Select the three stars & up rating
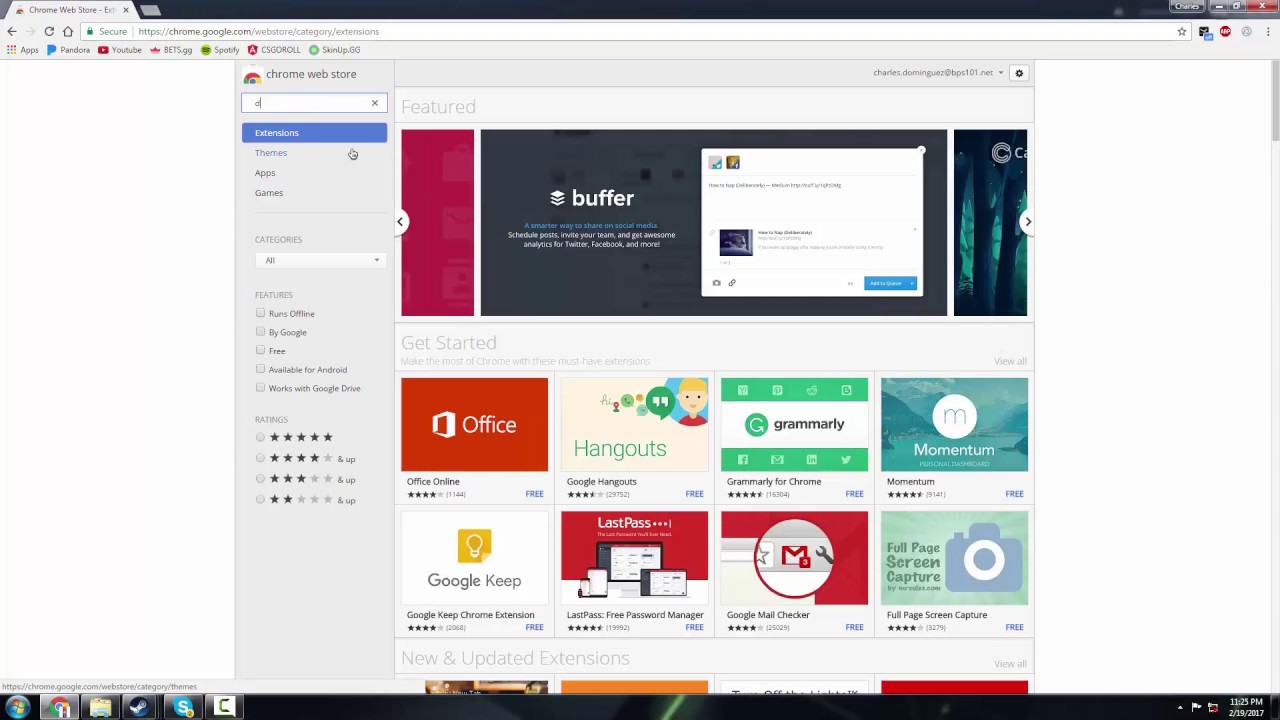The width and height of the screenshot is (1280, 720). [261, 479]
